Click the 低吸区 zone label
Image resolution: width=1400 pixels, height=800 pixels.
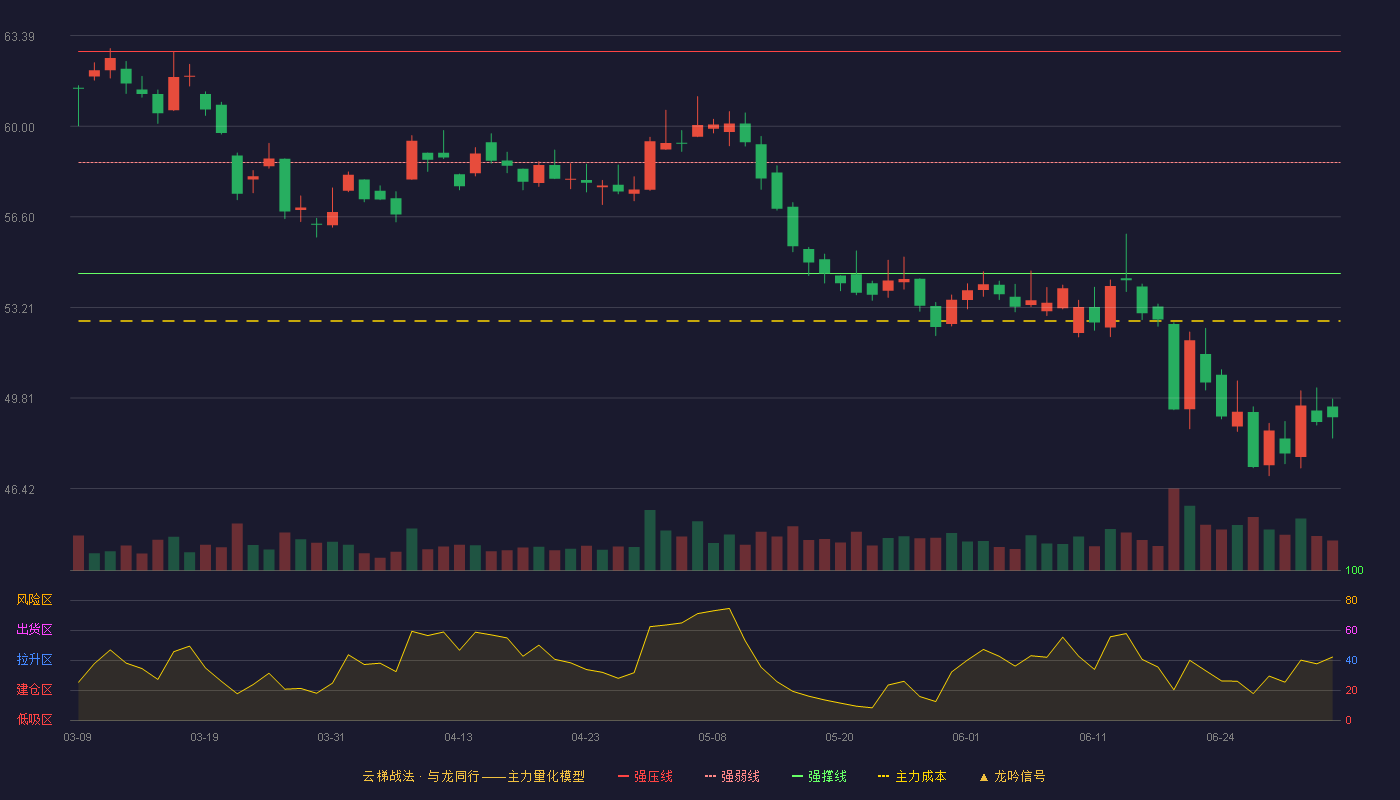tap(34, 720)
